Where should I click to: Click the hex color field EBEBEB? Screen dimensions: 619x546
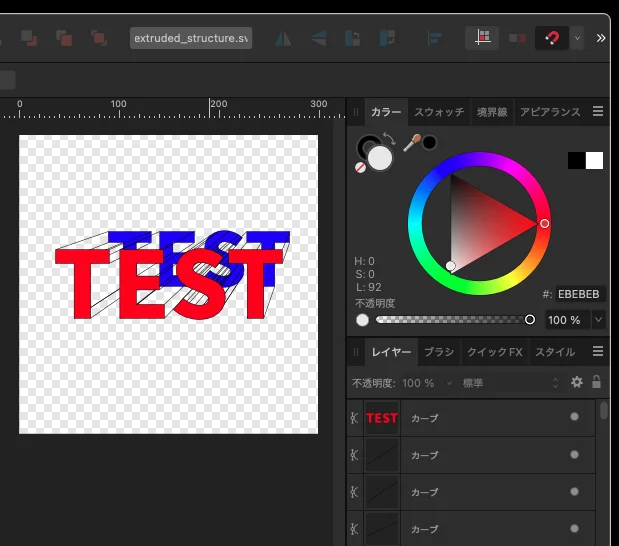point(580,294)
